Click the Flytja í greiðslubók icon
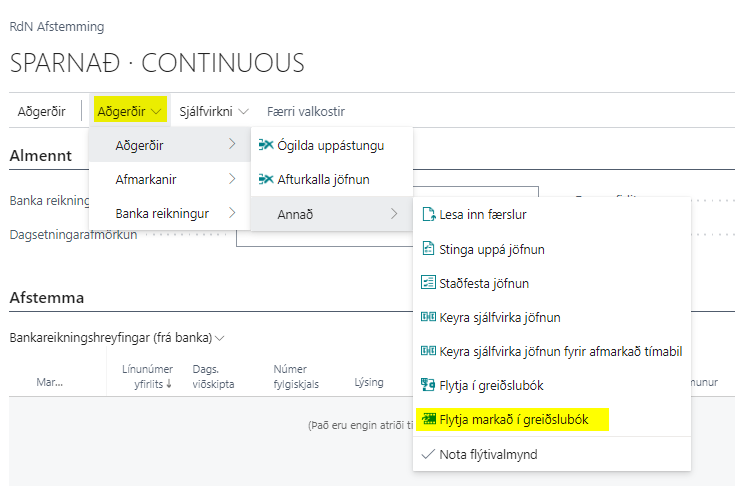The height and width of the screenshot is (486, 735). (x=429, y=385)
